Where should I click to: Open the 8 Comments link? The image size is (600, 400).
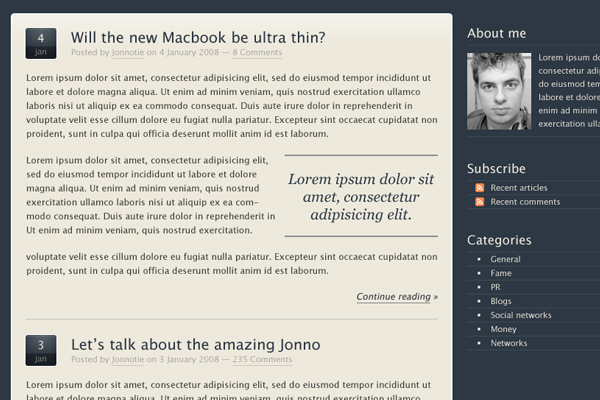click(257, 52)
